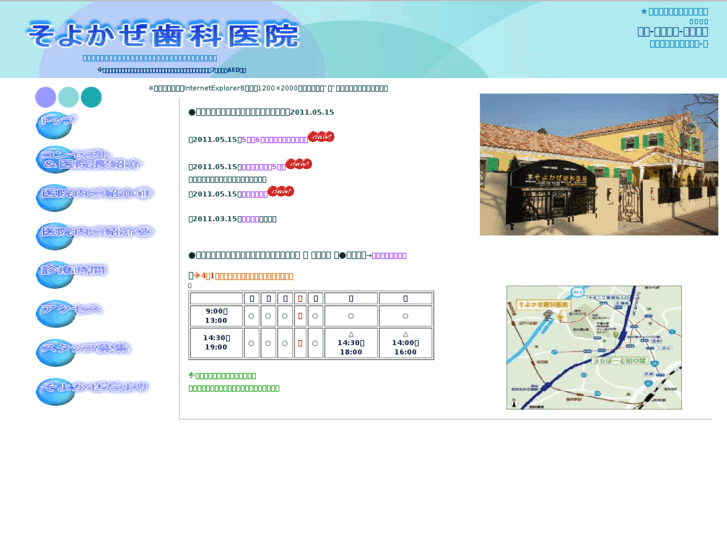The width and height of the screenshot is (727, 545).
Task: Open そよかぜだより navigation button
Action: coord(93,389)
